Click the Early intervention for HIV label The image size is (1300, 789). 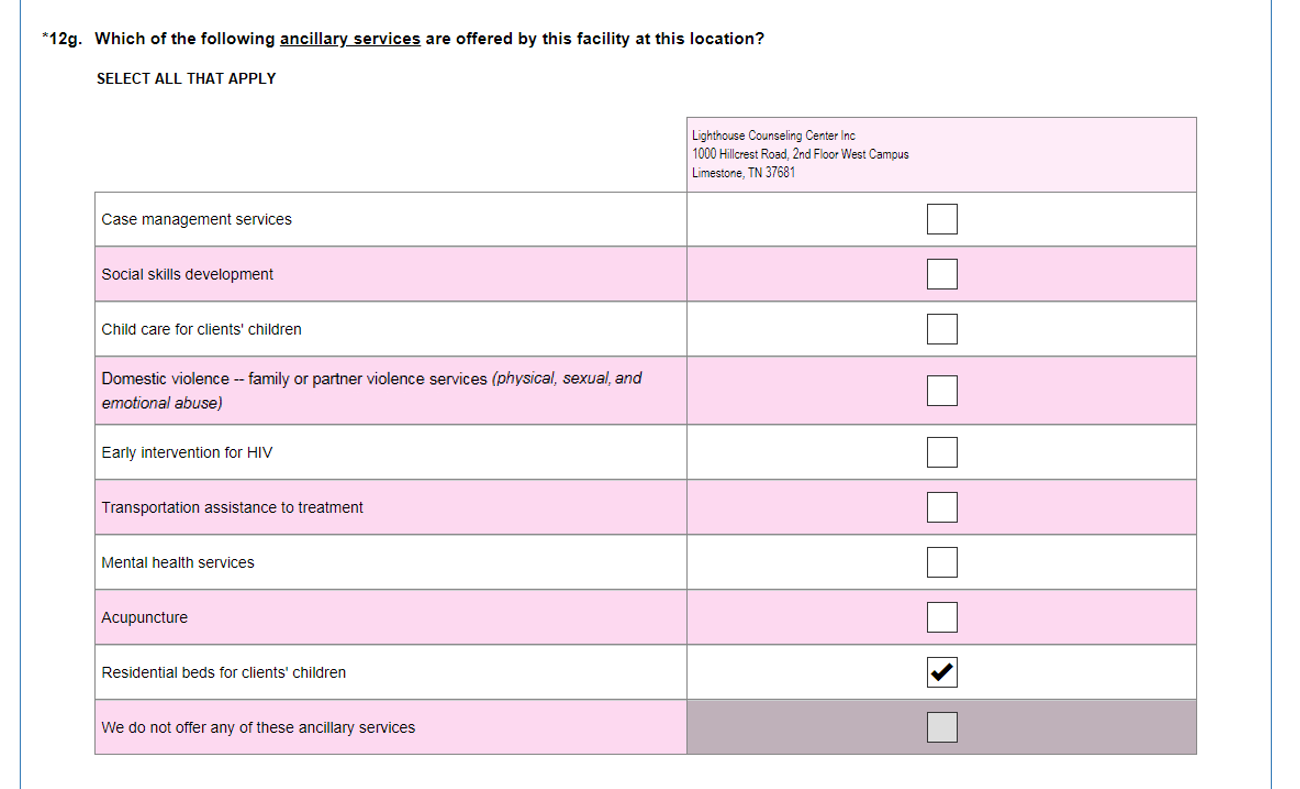tap(187, 453)
